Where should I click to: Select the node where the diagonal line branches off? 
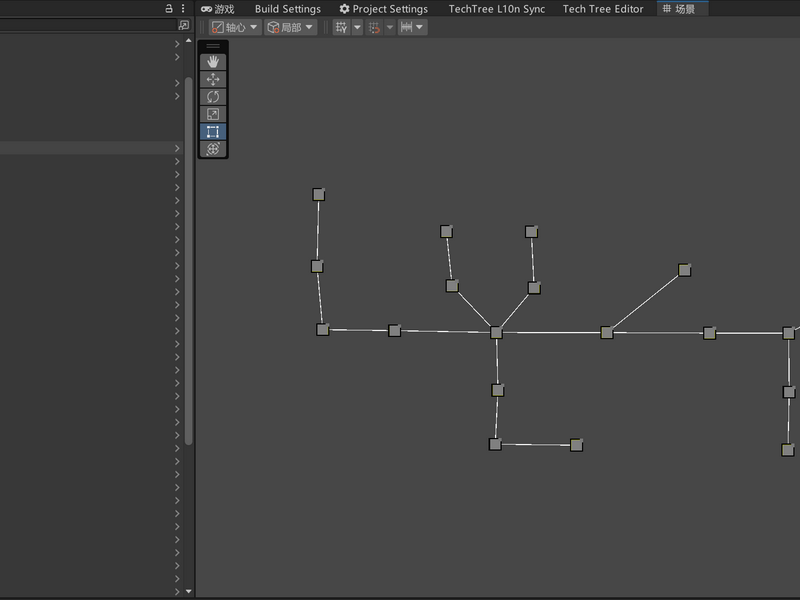coord(607,333)
